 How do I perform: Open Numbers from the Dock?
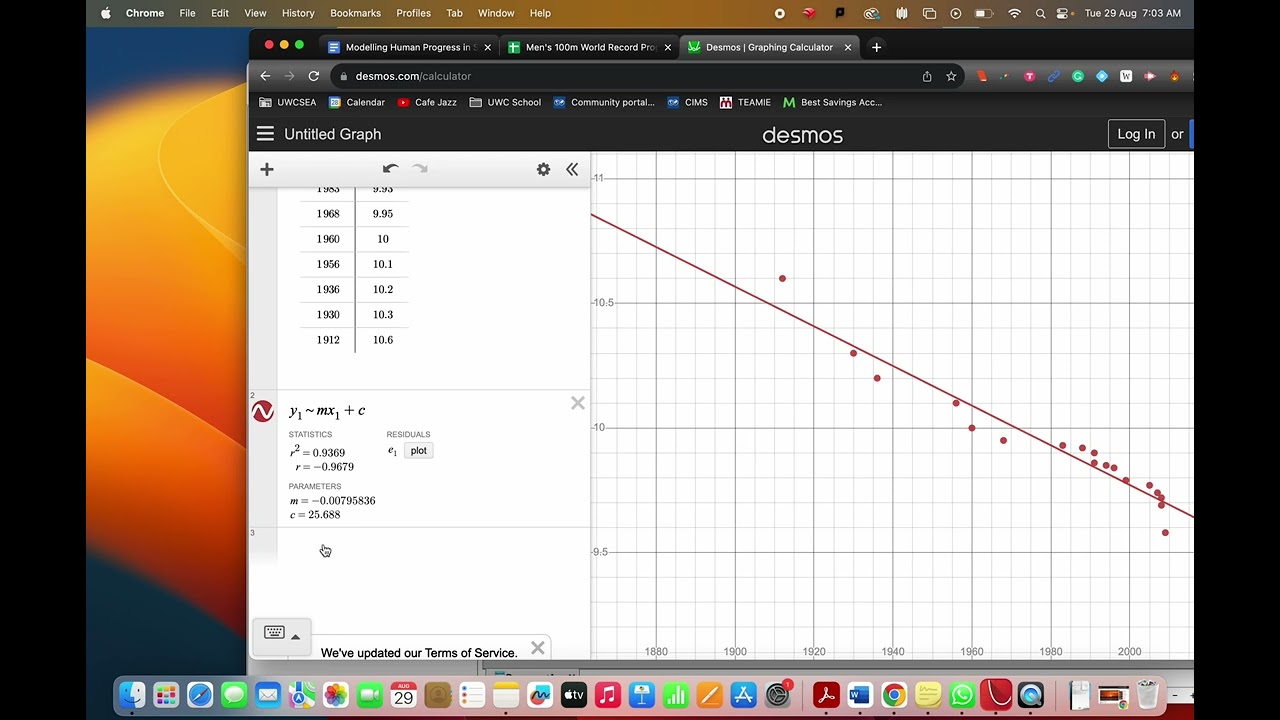tap(676, 694)
